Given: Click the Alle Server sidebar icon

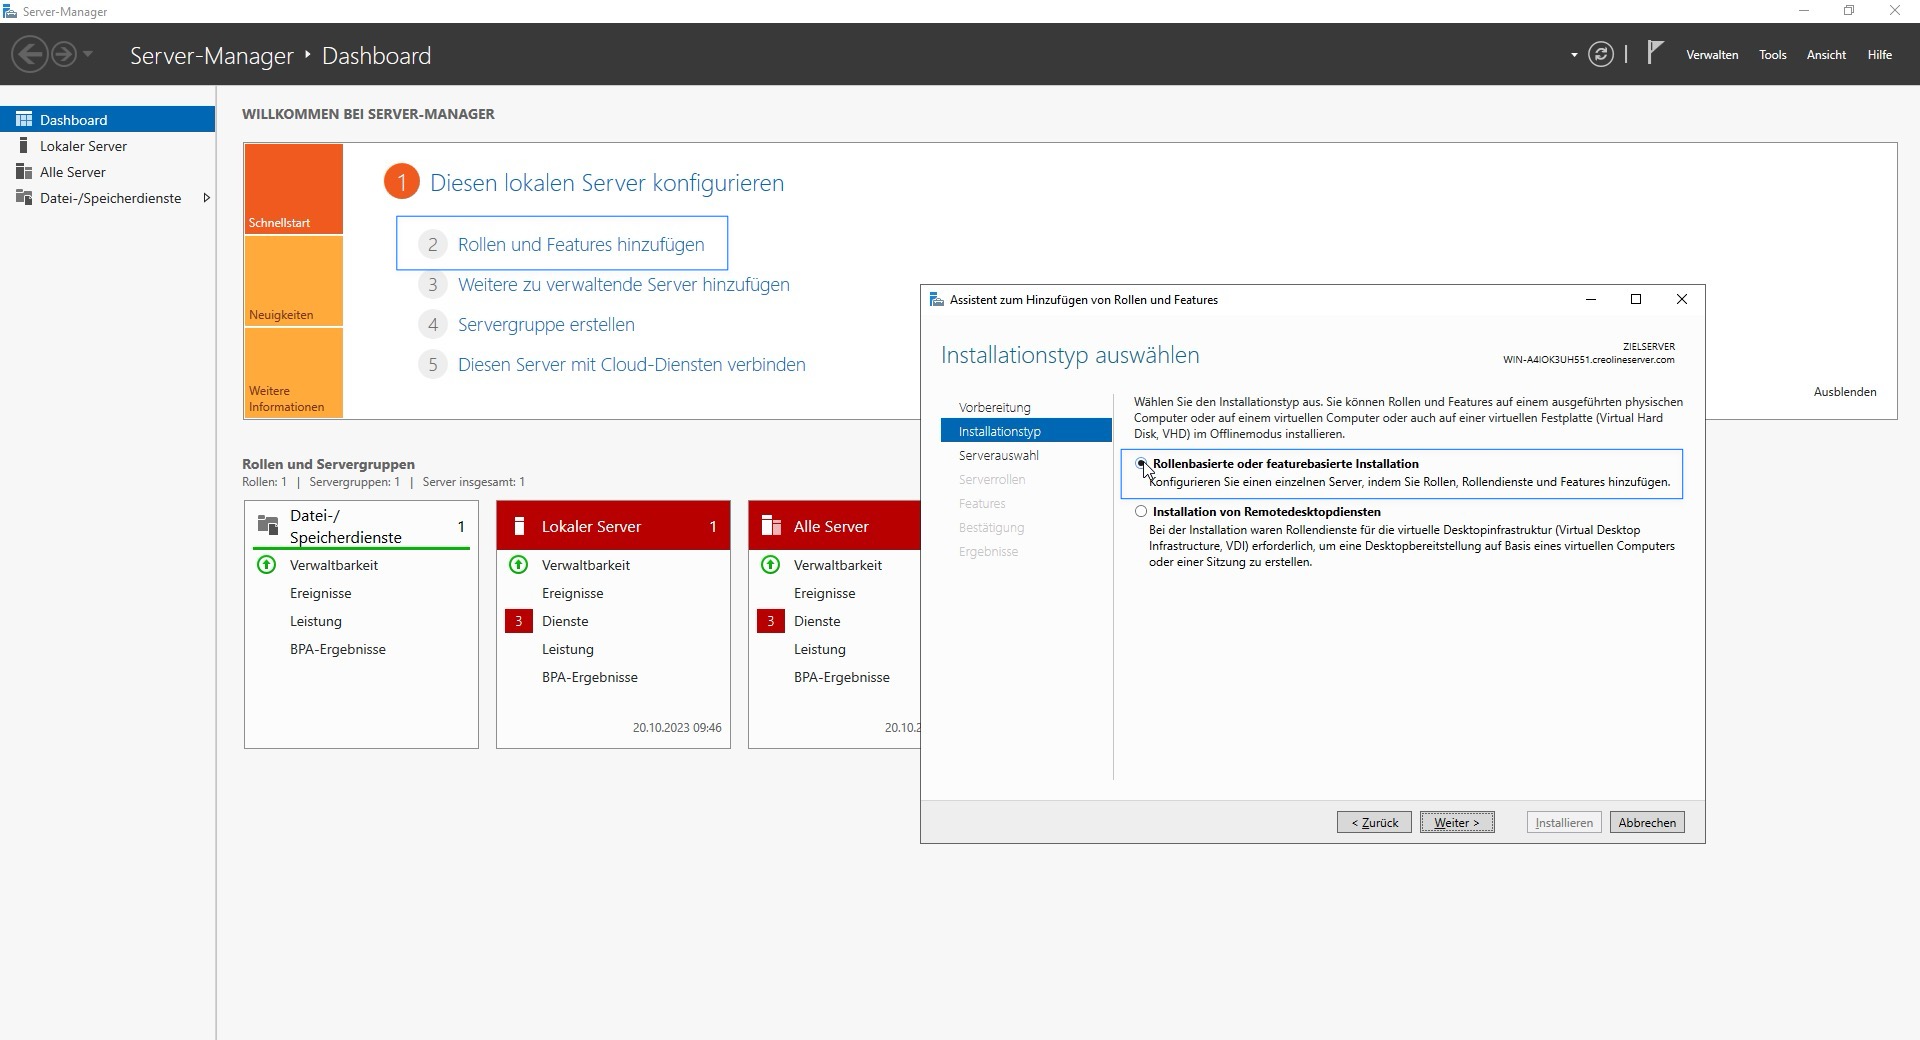Looking at the screenshot, I should (24, 172).
